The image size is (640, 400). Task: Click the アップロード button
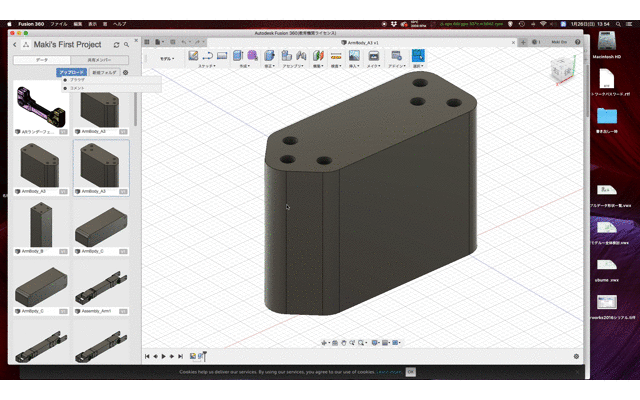point(71,72)
